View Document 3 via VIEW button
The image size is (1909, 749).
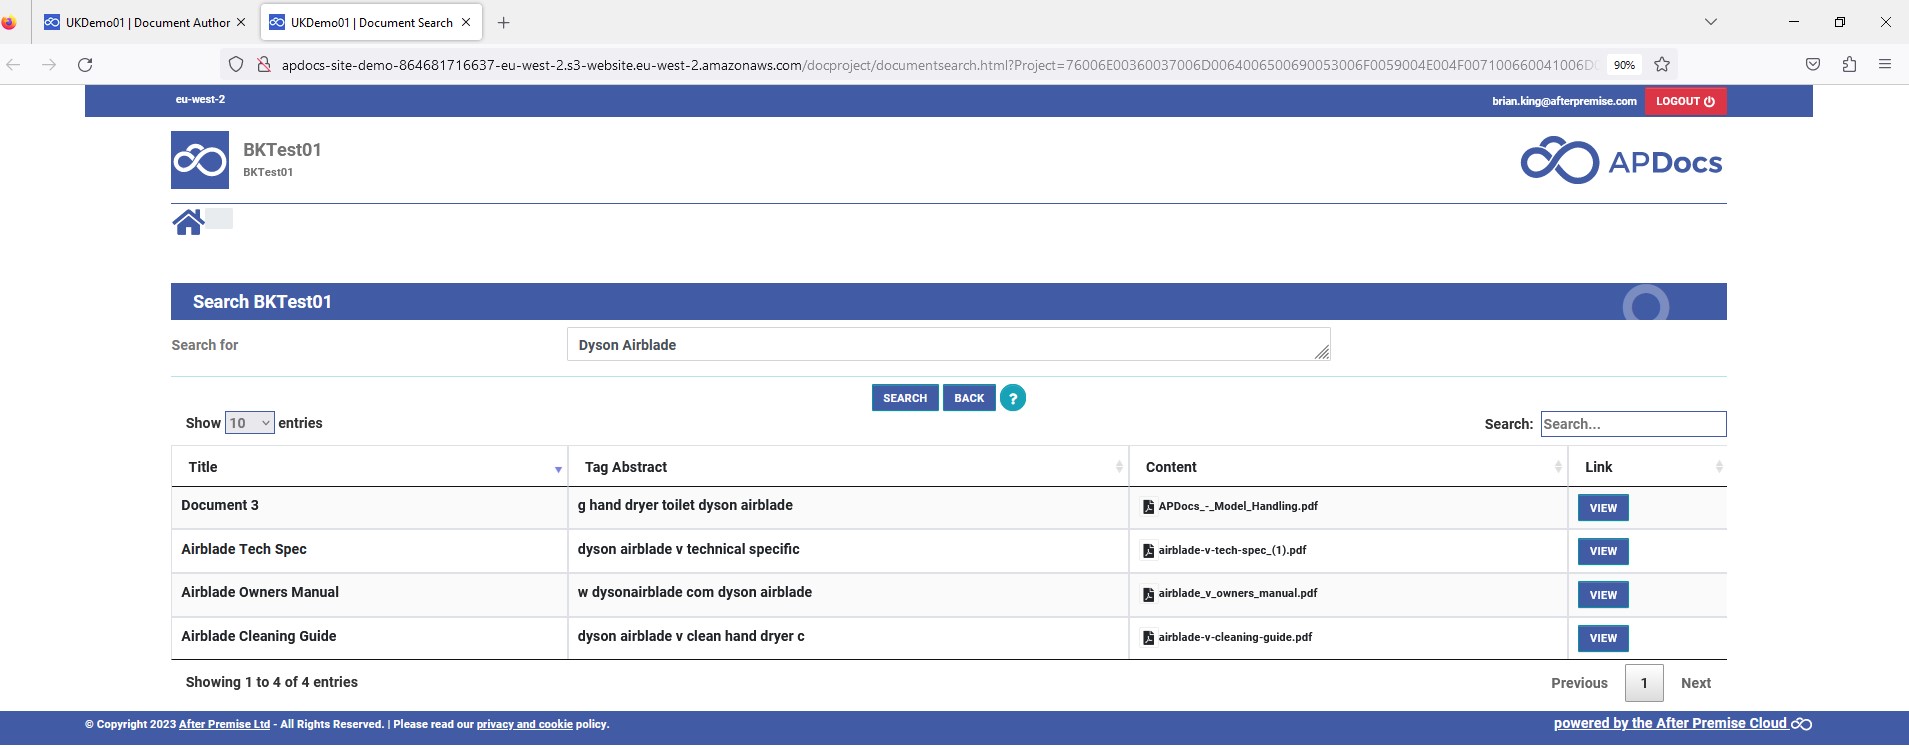(x=1603, y=508)
